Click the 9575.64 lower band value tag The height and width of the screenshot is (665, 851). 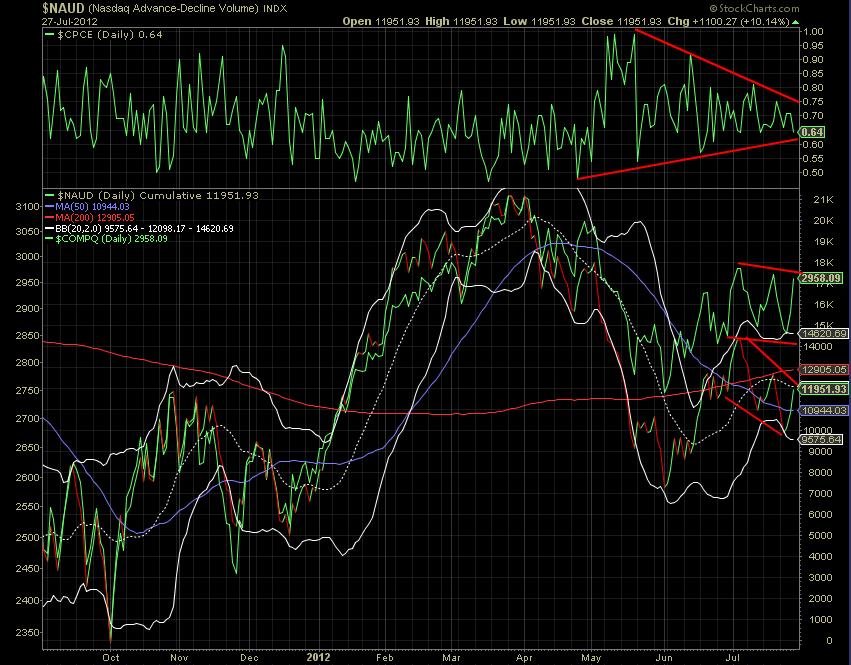[822, 439]
